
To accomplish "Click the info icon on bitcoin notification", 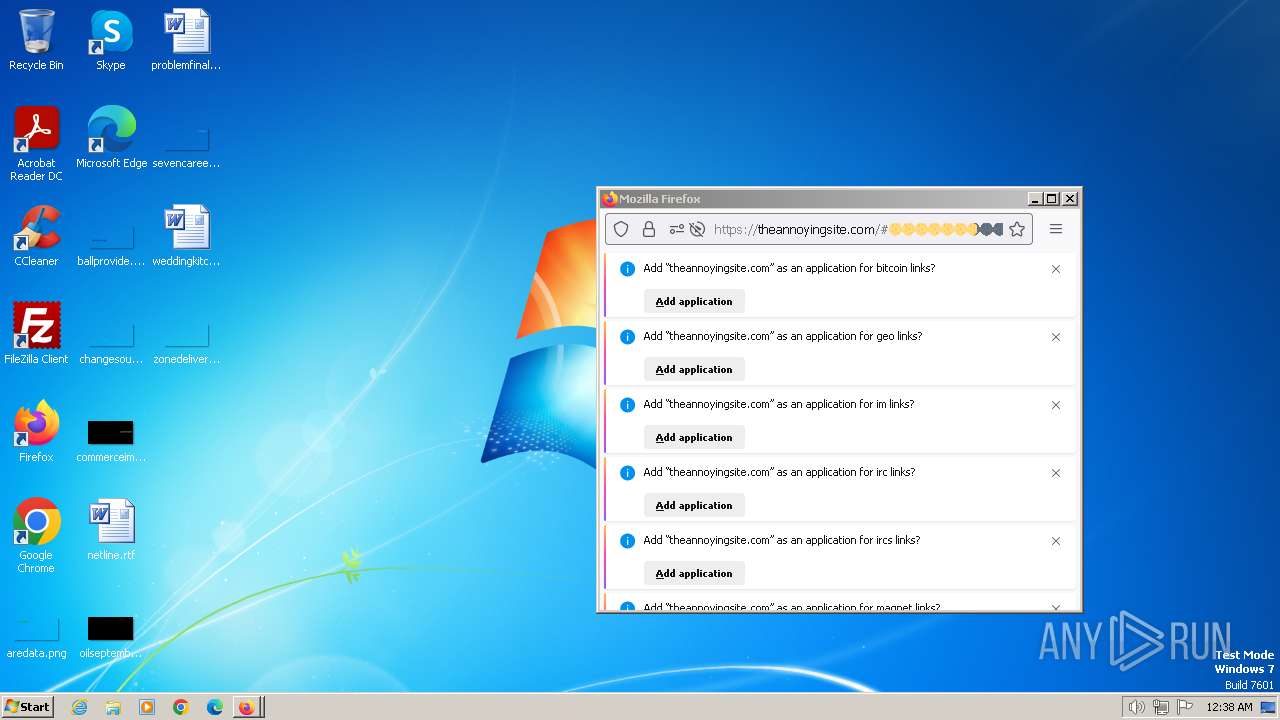I will [x=628, y=269].
